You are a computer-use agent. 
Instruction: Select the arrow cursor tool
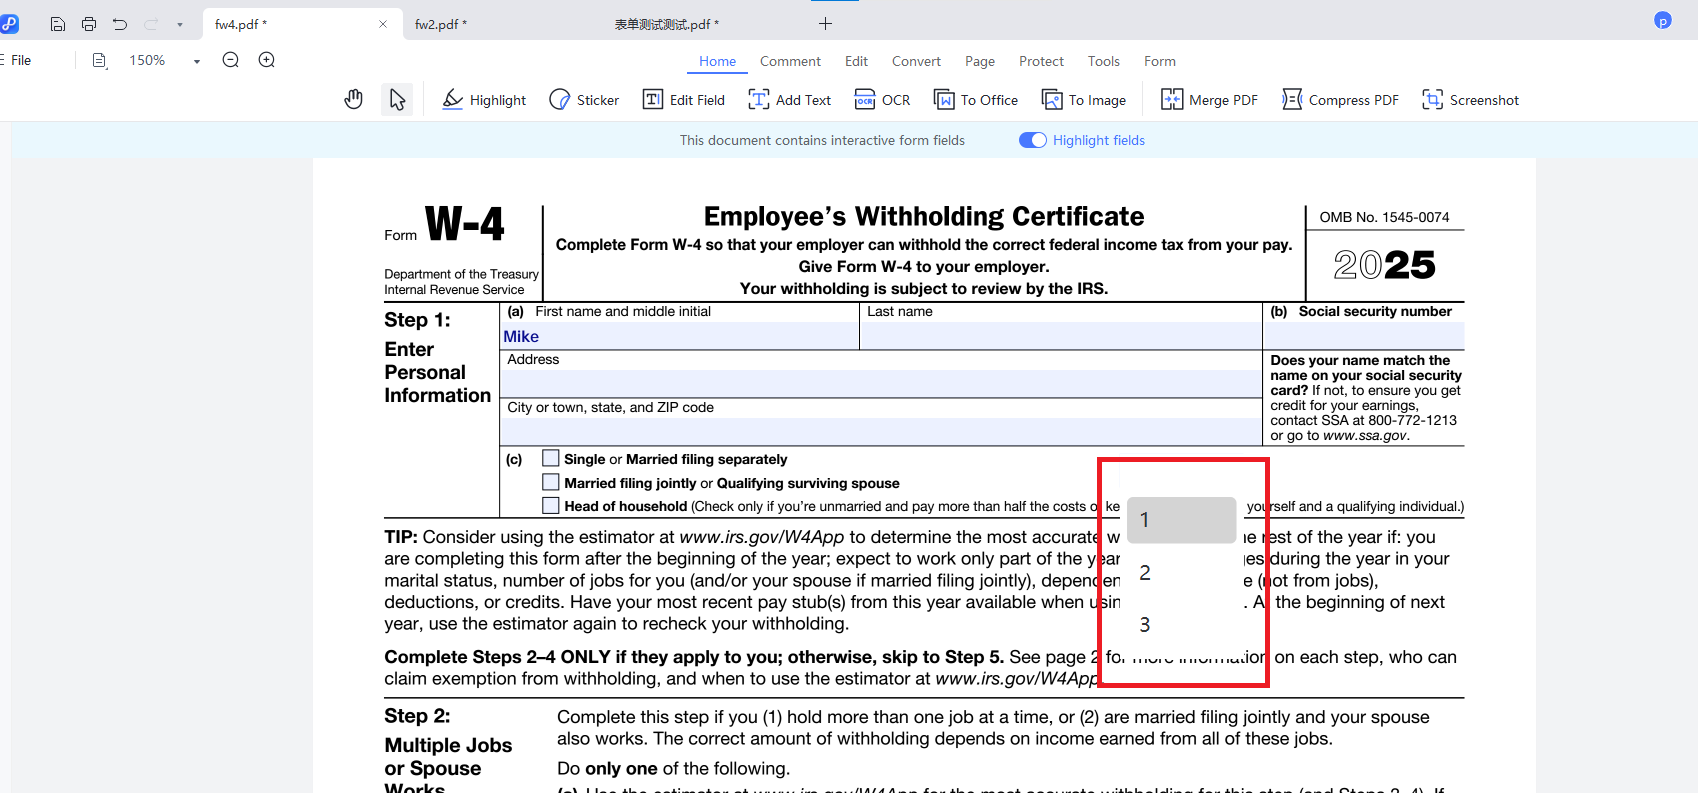(x=397, y=99)
